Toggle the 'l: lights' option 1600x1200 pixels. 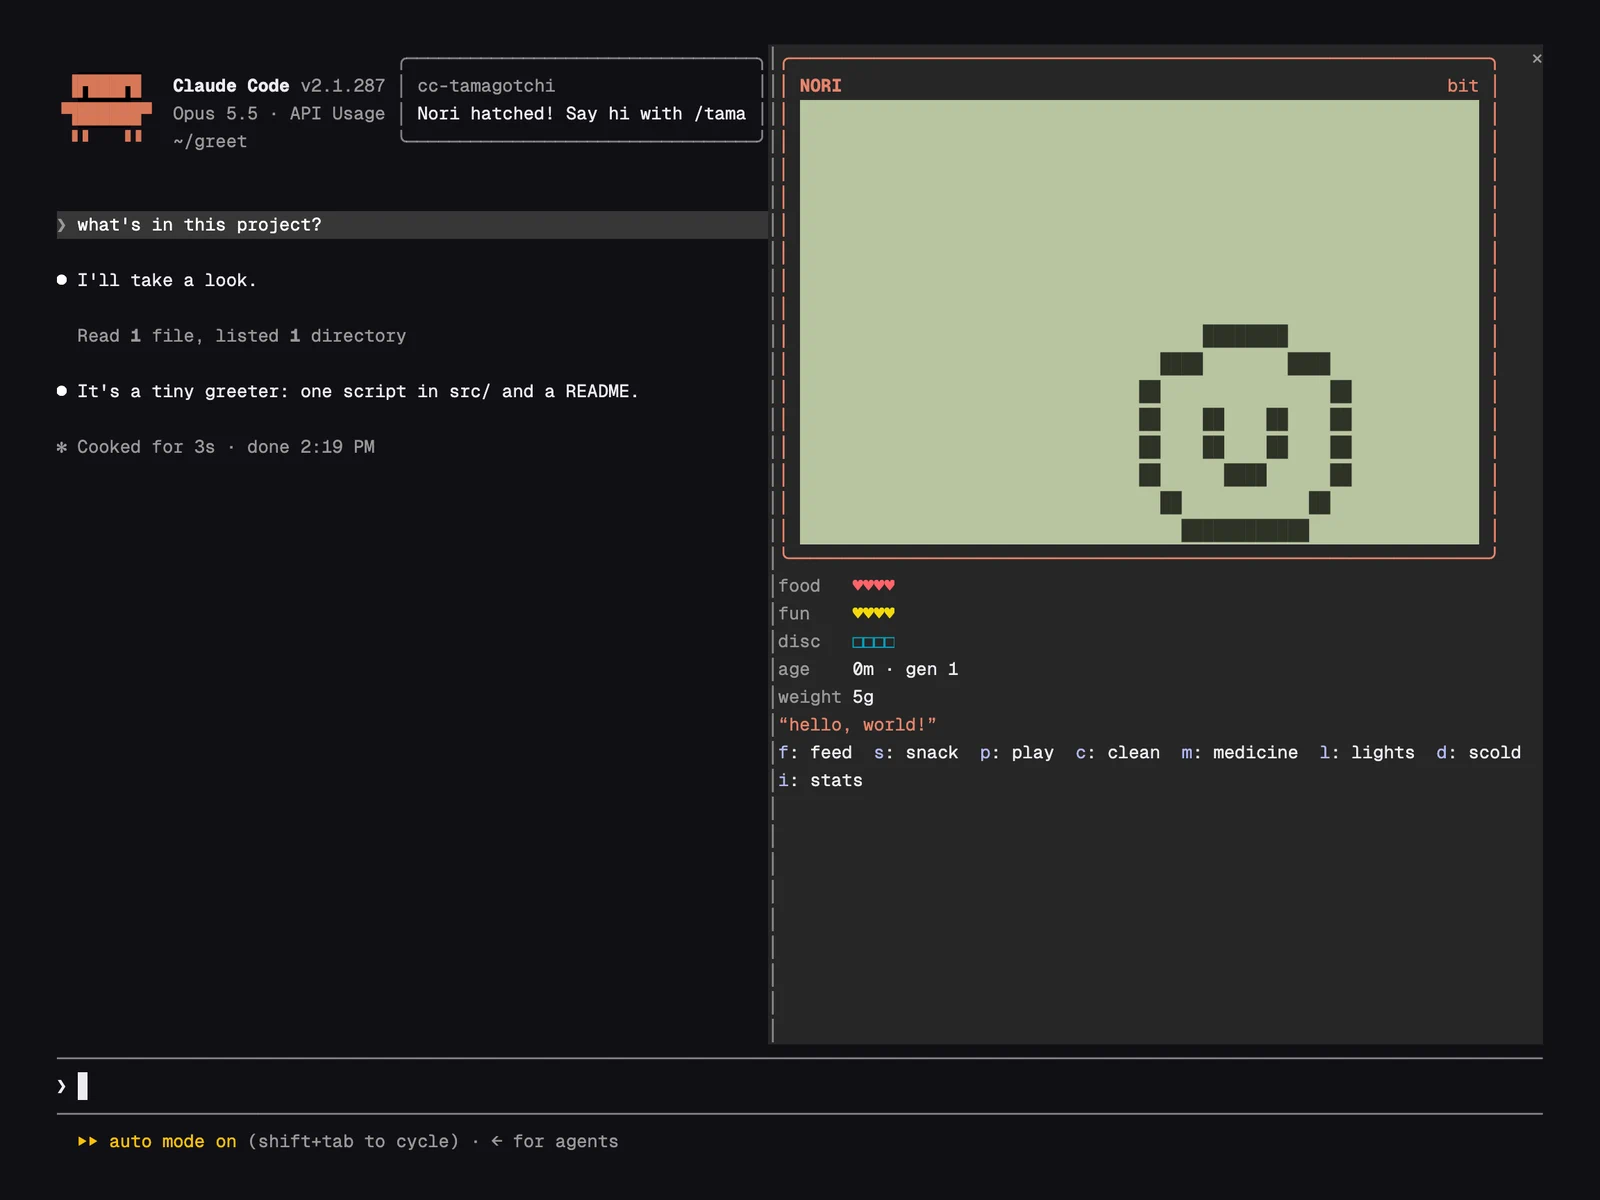click(x=1367, y=752)
